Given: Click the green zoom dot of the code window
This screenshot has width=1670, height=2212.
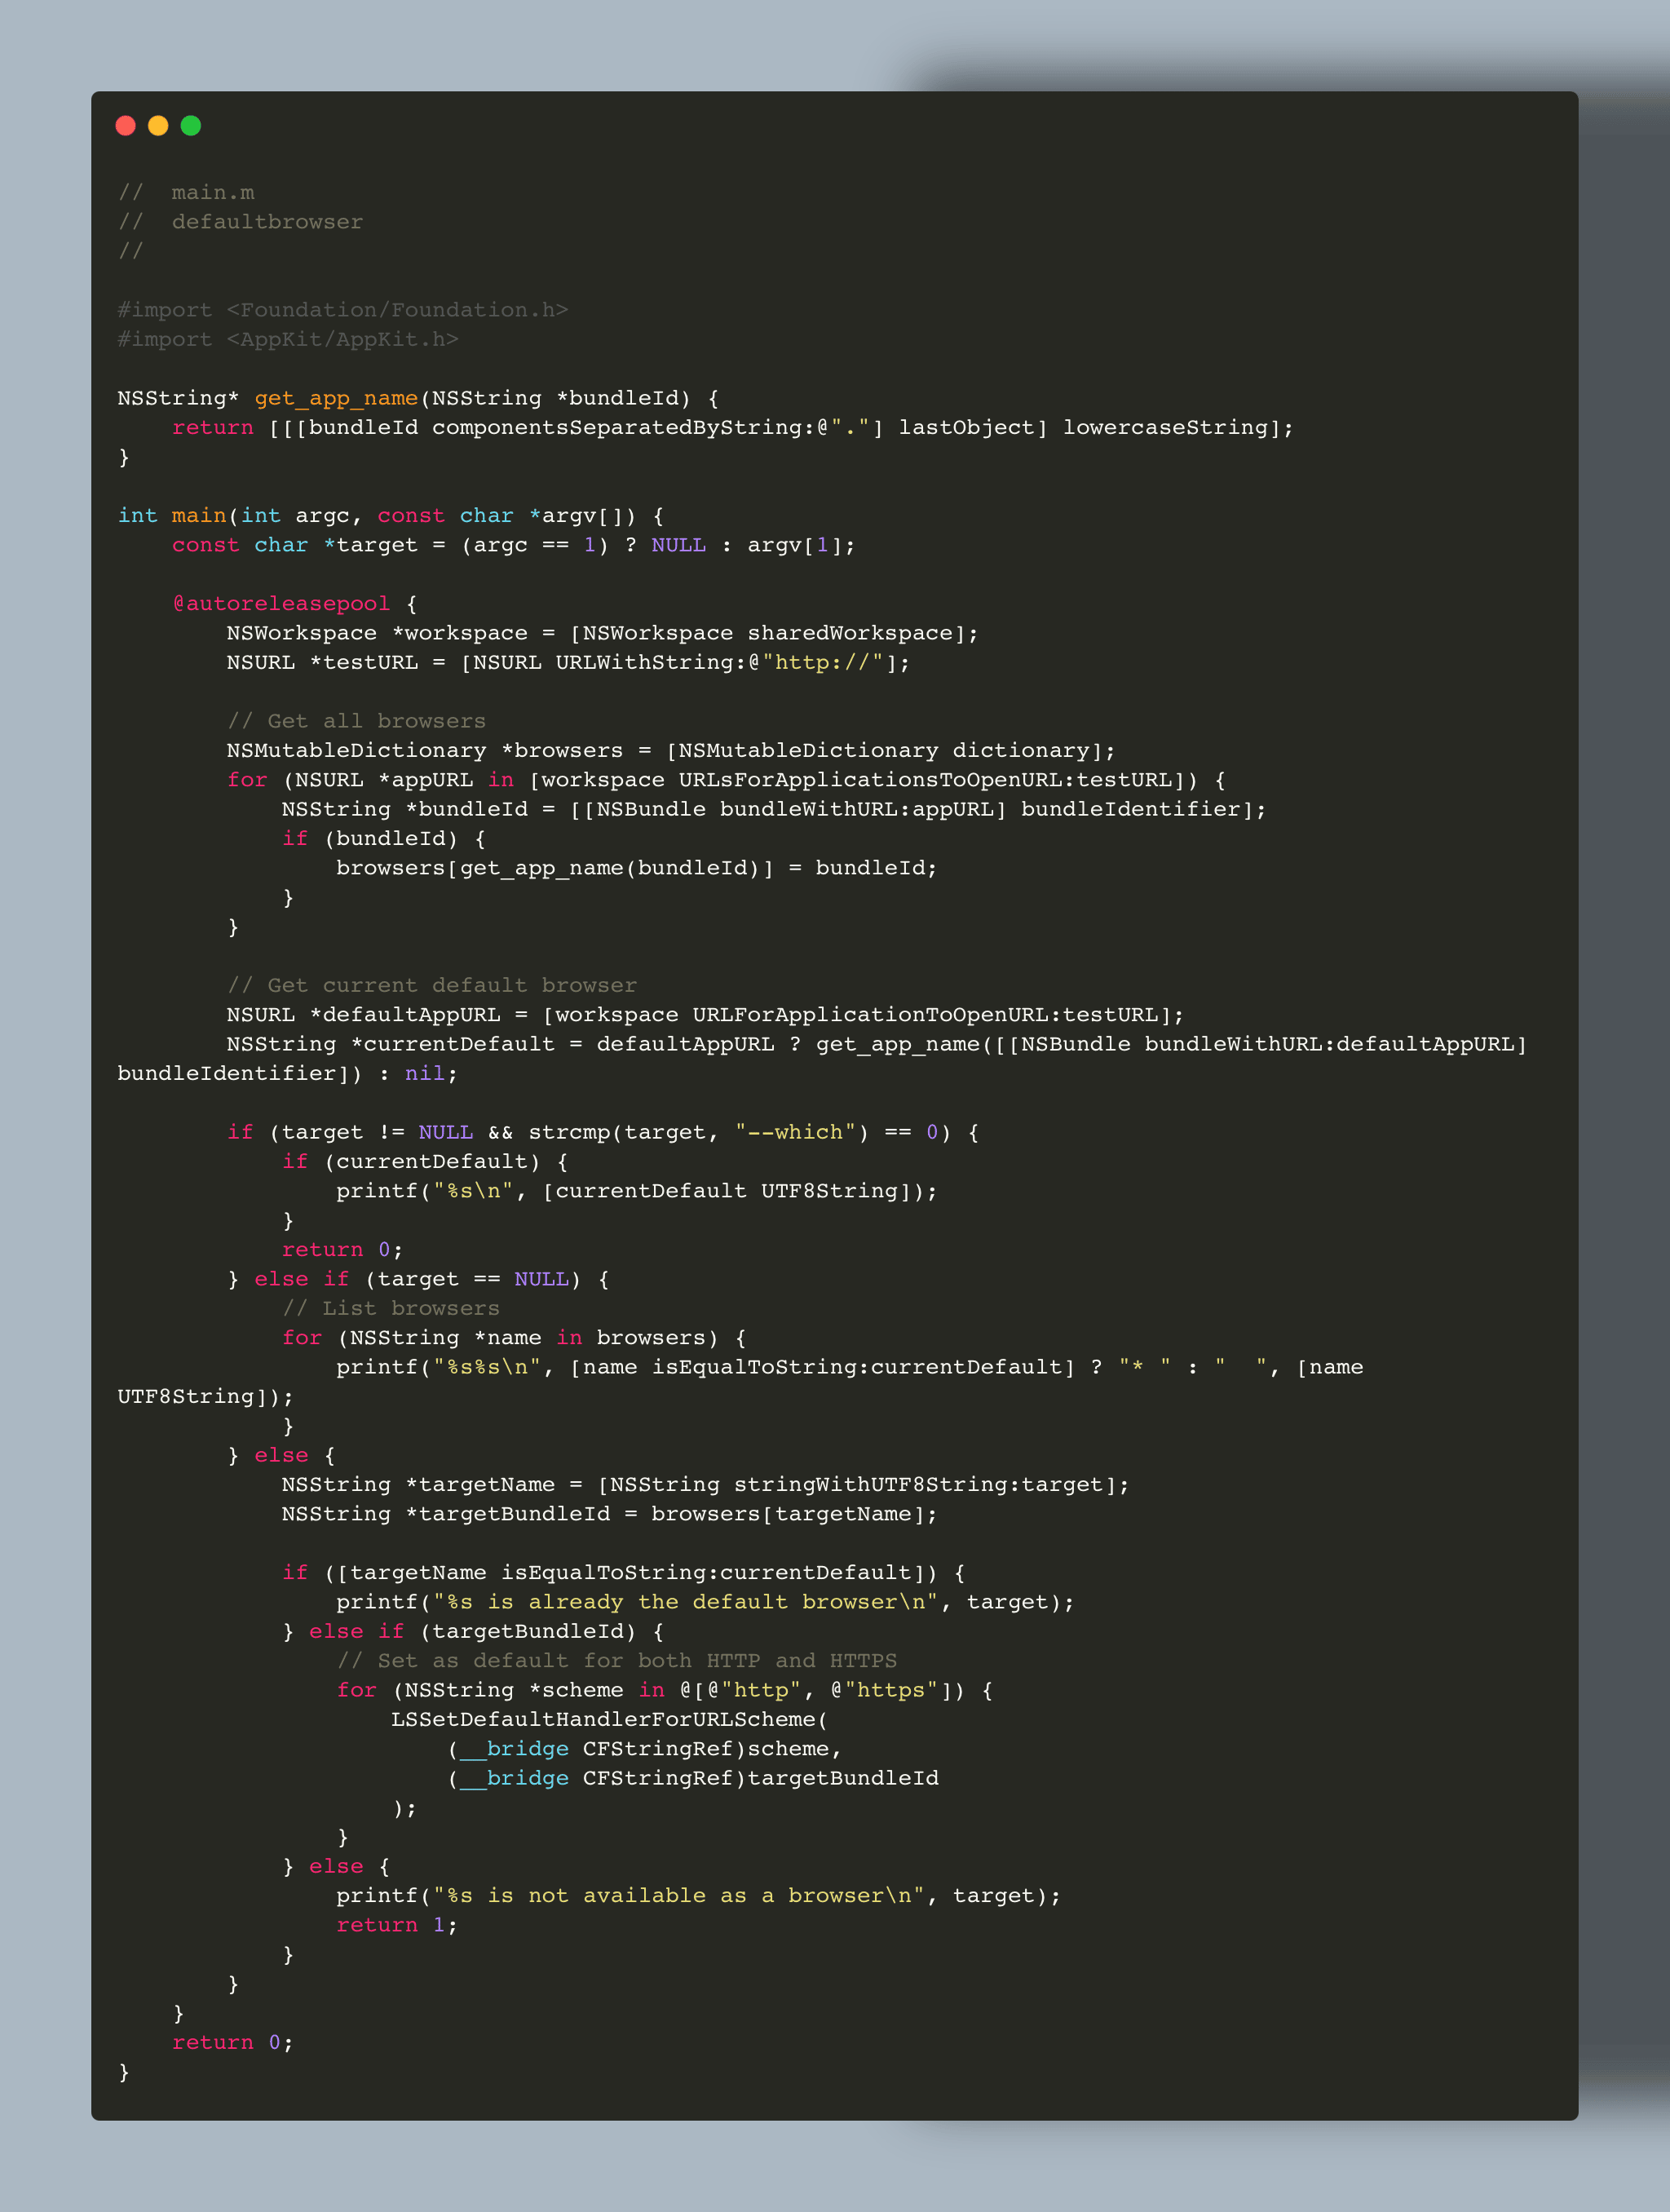Looking at the screenshot, I should click(x=191, y=125).
